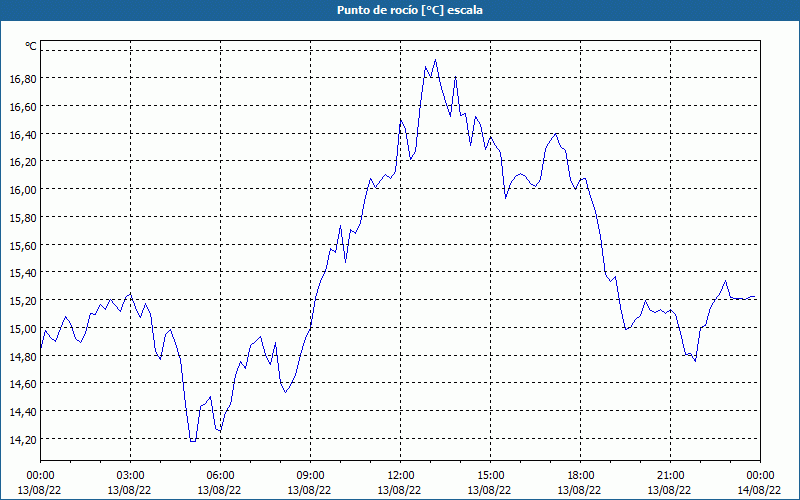Click the 15,60 y-axis value
800x500 pixels.
tap(23, 245)
